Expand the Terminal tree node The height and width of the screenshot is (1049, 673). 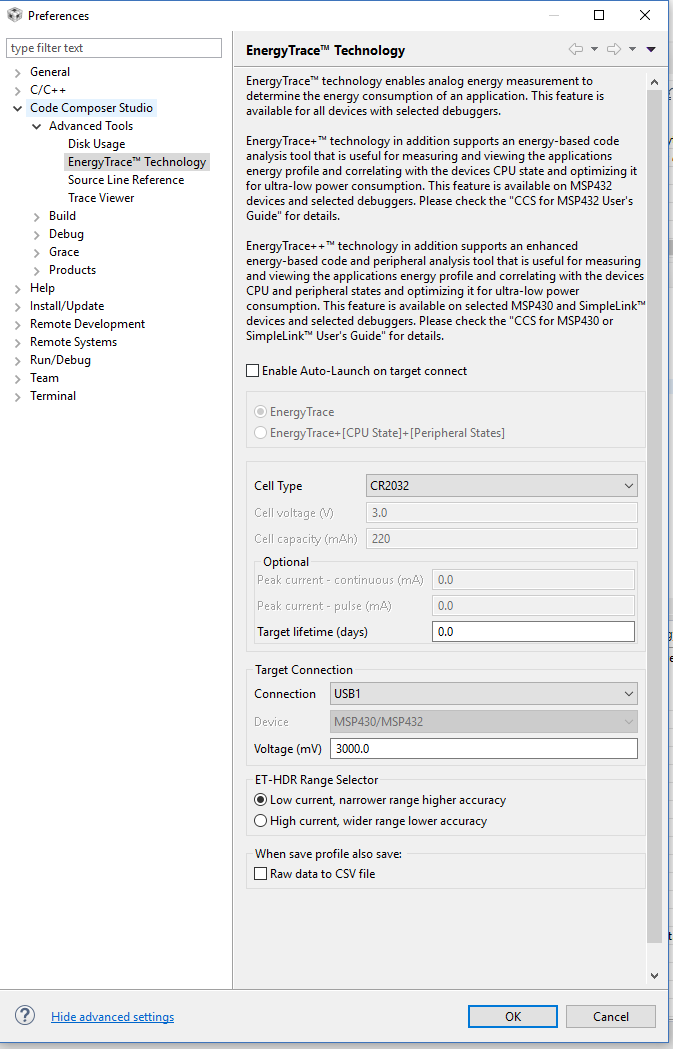17,397
